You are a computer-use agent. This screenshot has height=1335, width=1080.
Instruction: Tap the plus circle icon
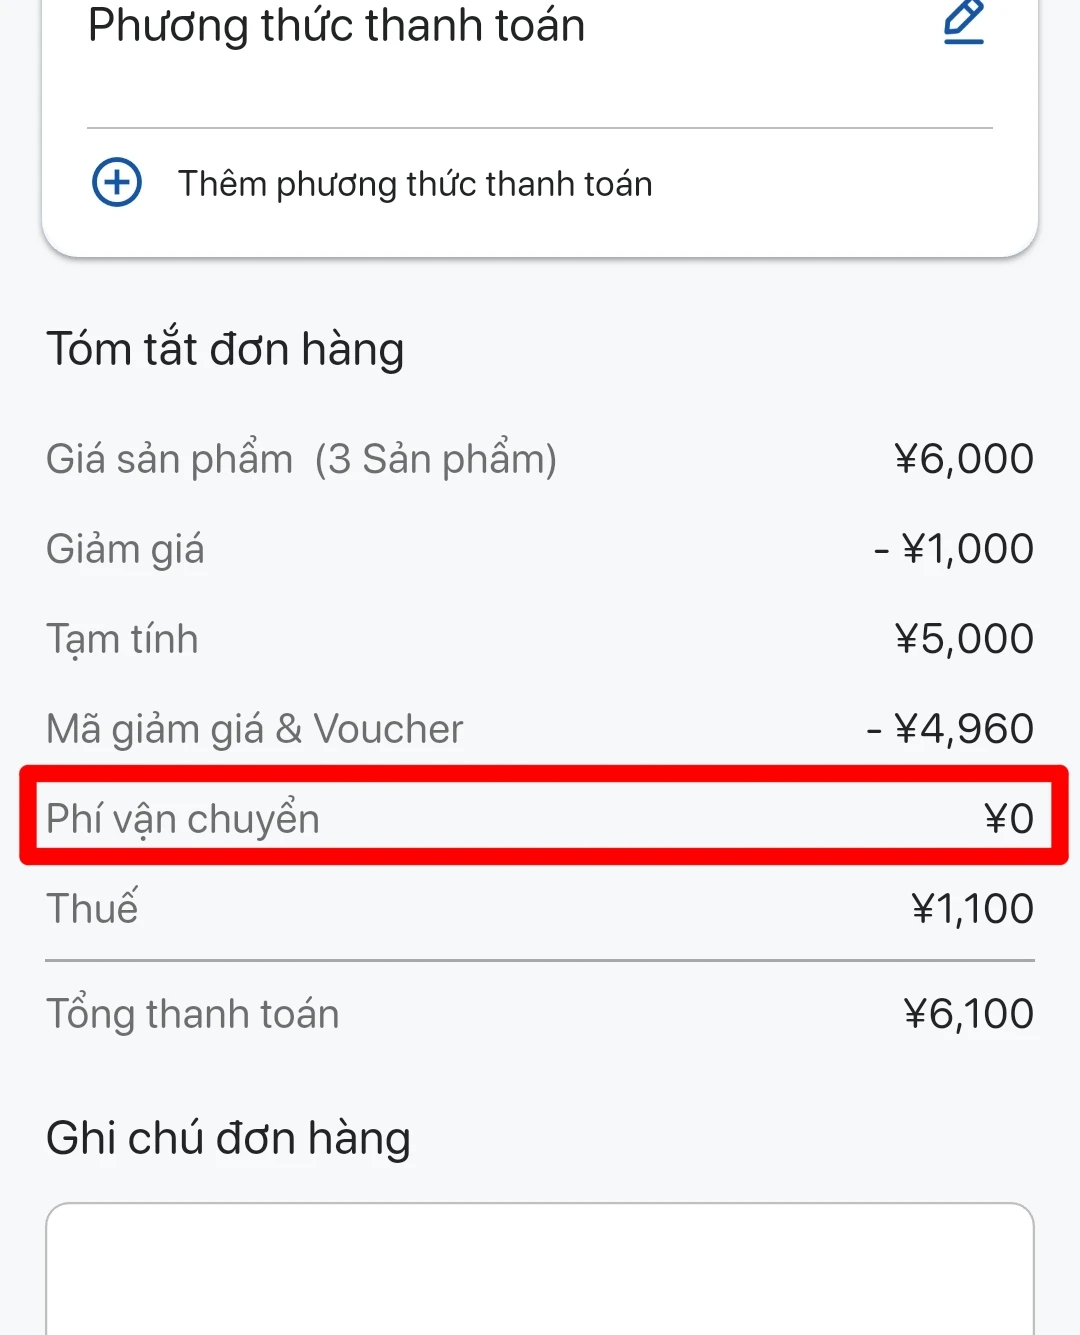(x=117, y=183)
